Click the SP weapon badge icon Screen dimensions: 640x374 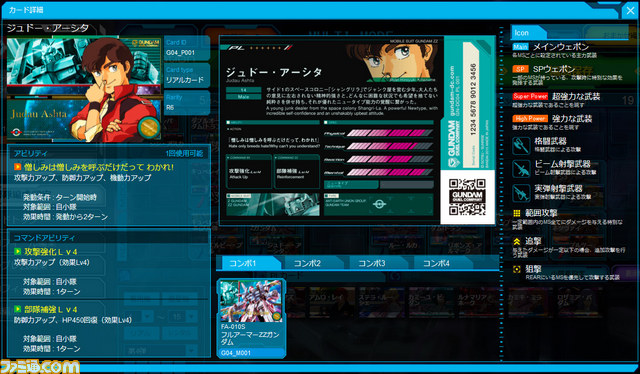coord(520,69)
